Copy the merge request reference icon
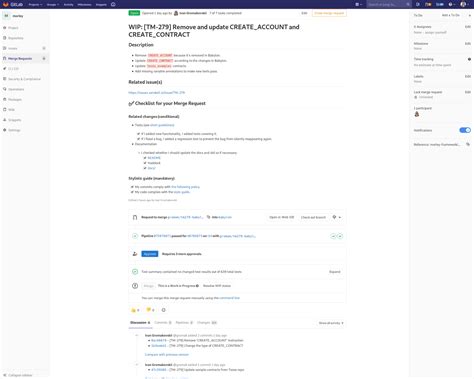 (468, 144)
